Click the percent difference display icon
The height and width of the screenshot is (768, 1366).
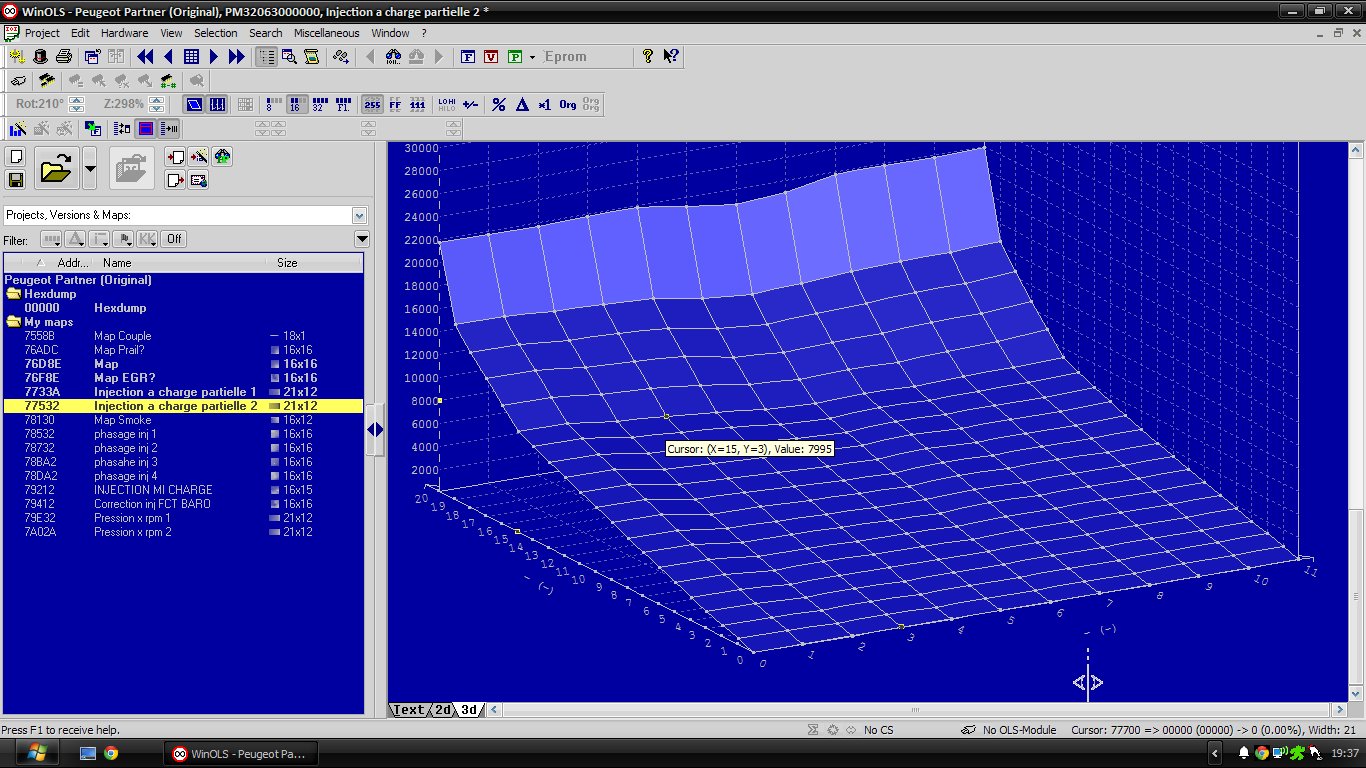tap(499, 104)
